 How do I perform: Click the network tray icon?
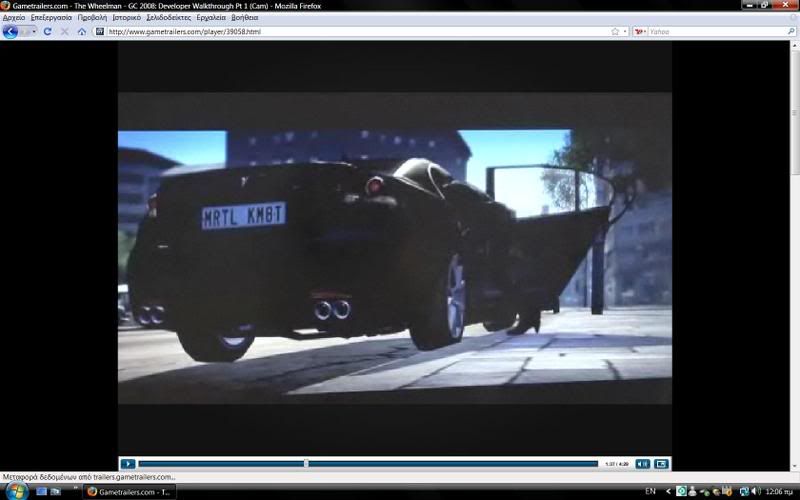tap(744, 491)
